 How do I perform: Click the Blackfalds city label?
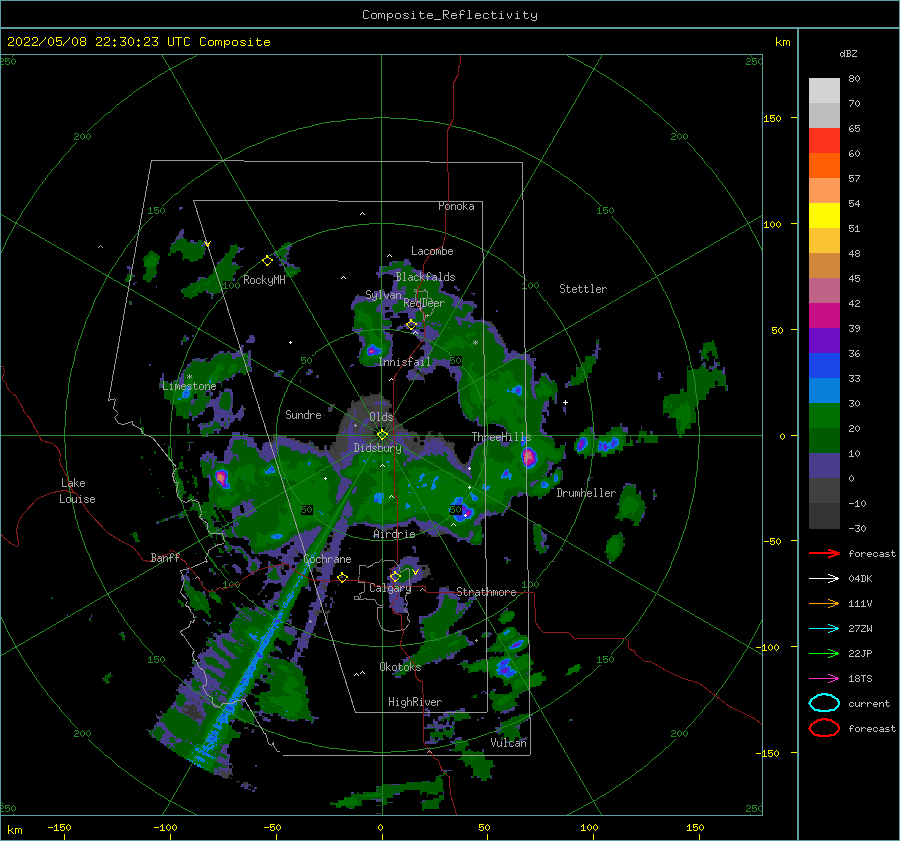[x=425, y=277]
